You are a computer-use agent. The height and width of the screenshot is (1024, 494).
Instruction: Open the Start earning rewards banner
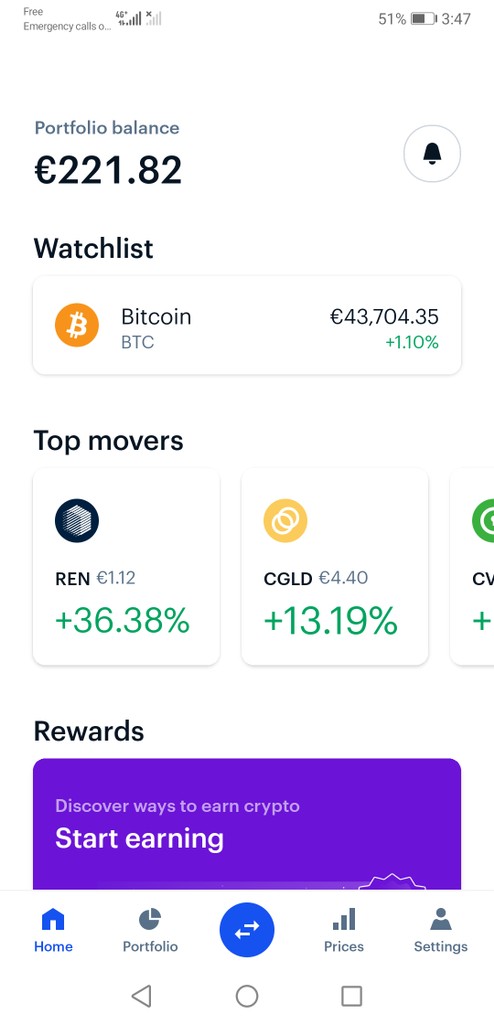247,824
